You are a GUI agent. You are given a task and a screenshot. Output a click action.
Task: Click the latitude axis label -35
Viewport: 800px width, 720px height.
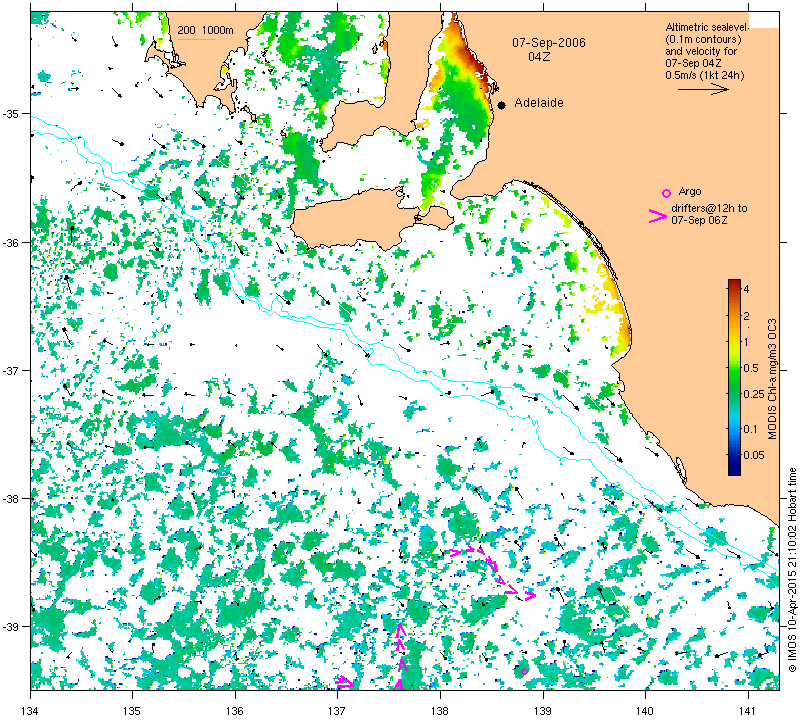pyautogui.click(x=10, y=113)
